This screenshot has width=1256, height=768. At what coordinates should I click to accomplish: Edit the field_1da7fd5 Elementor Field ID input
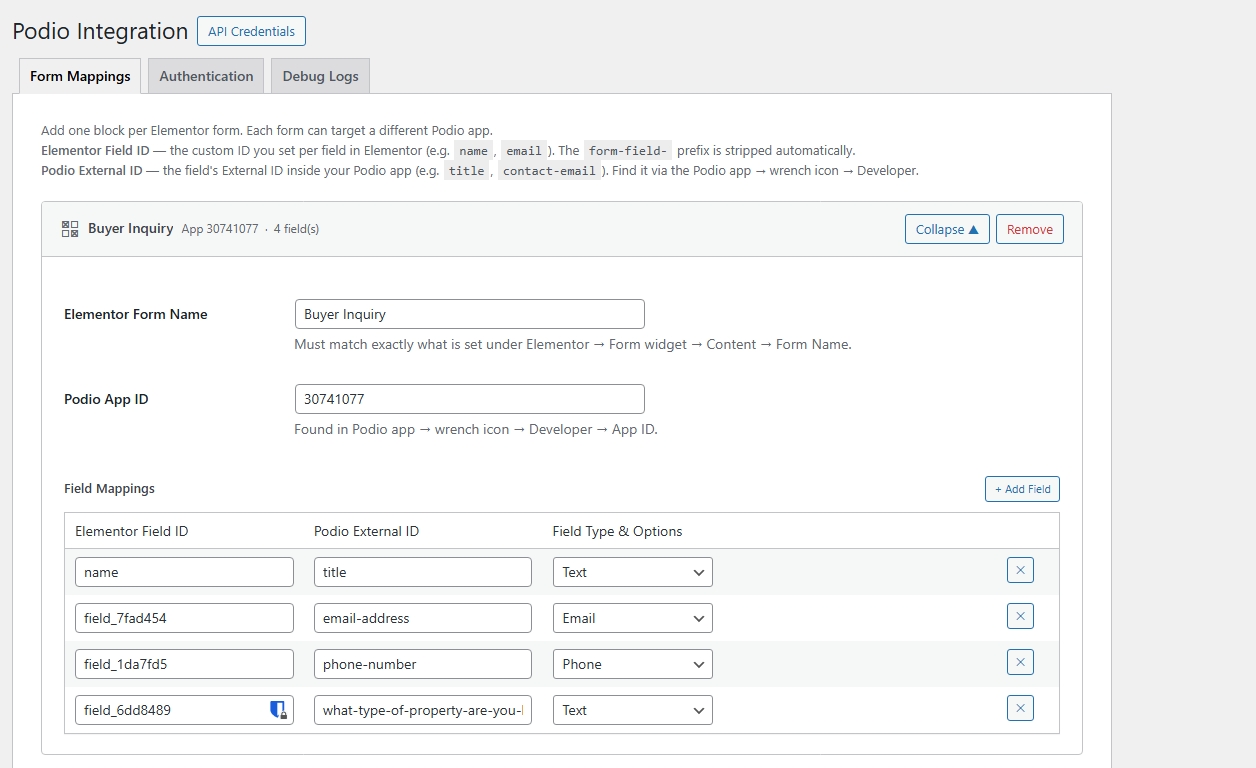click(x=184, y=664)
